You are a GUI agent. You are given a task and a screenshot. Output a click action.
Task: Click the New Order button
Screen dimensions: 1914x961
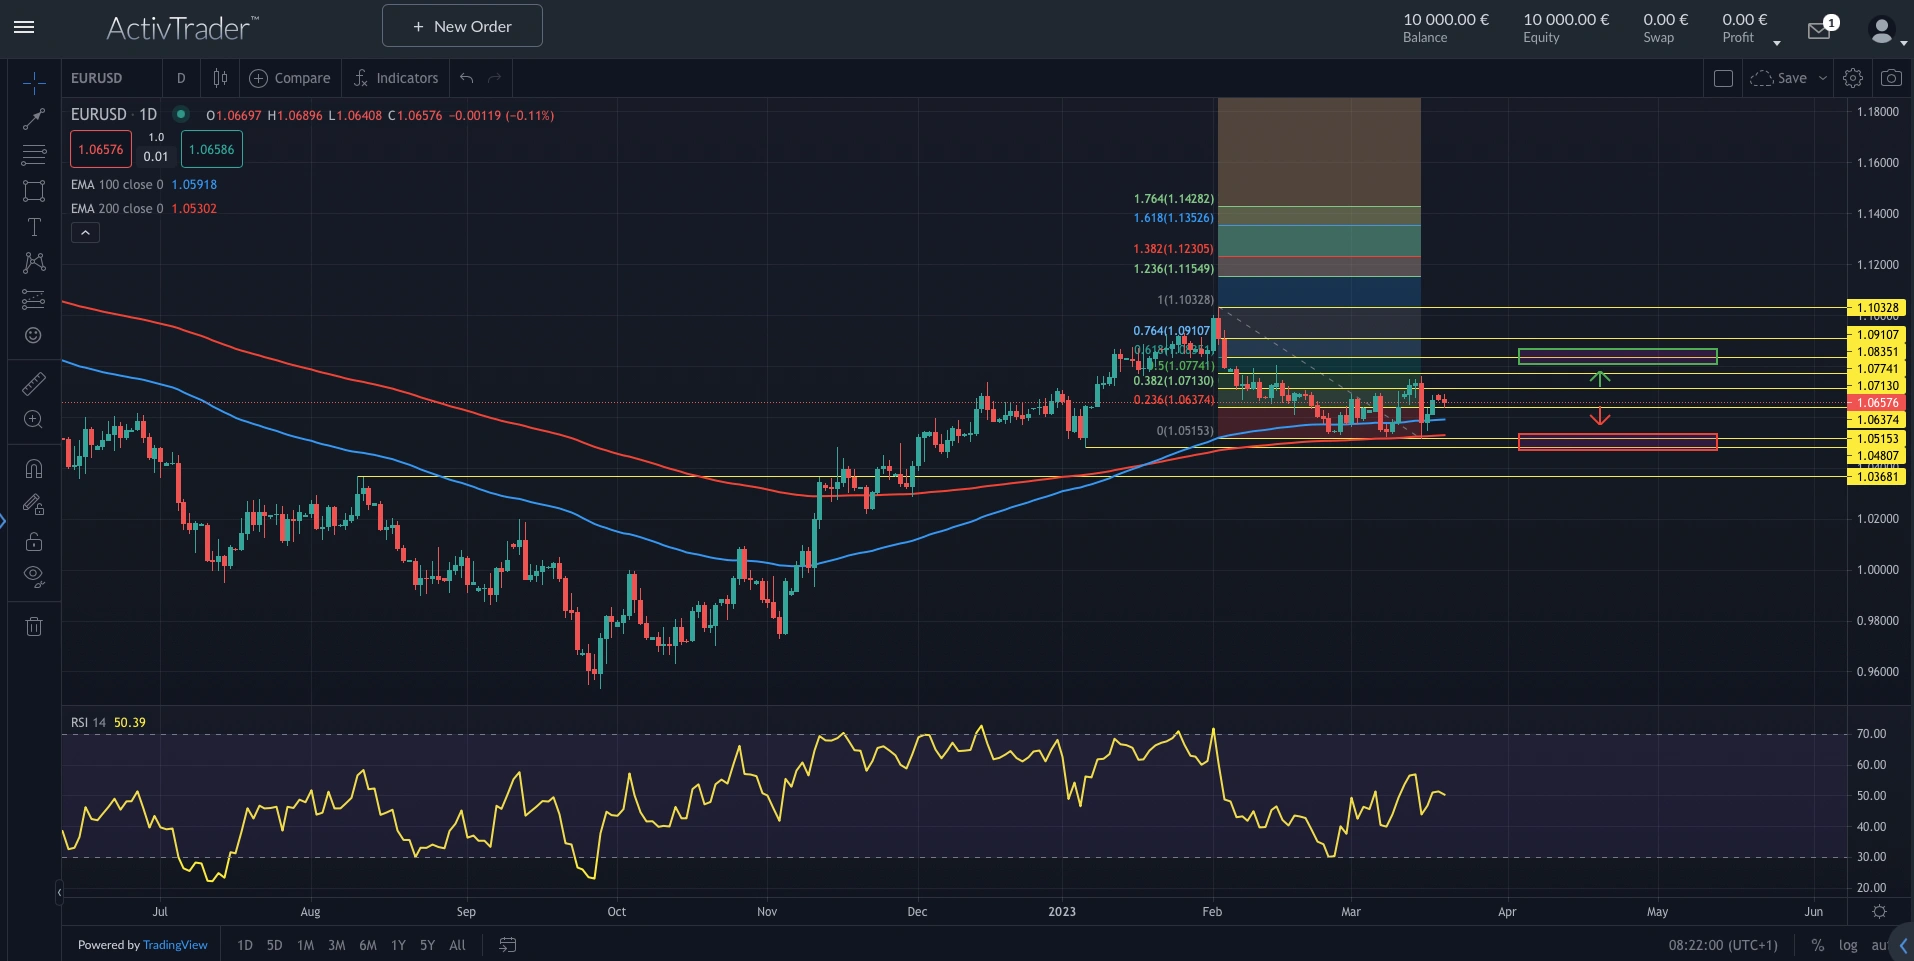coord(461,25)
